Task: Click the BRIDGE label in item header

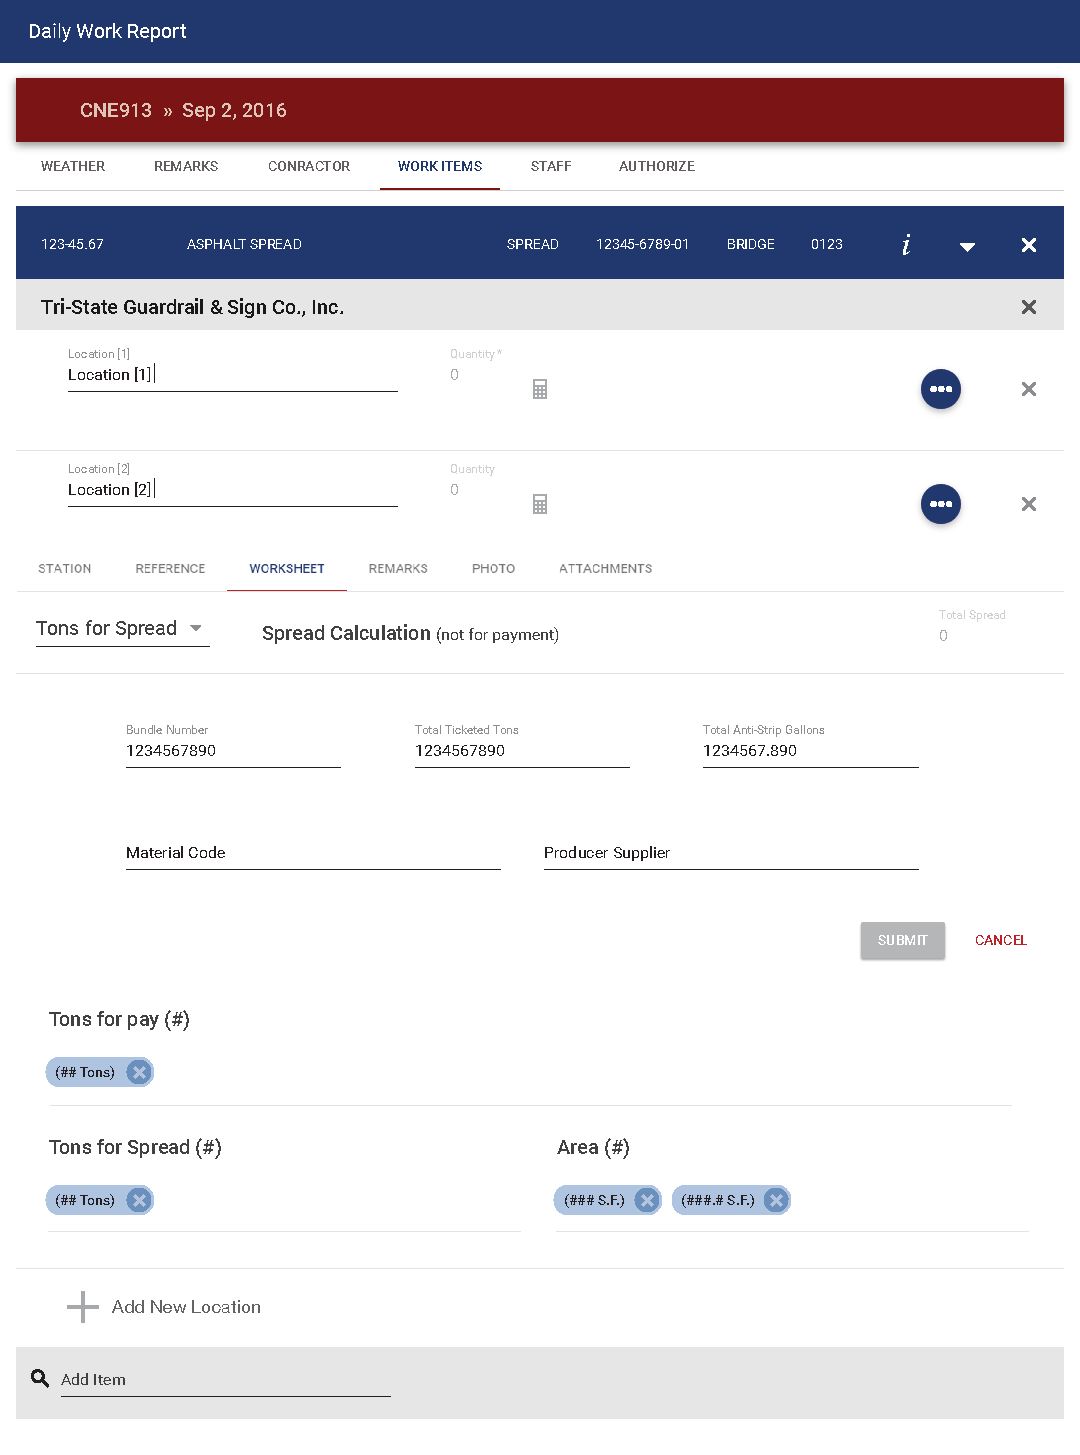Action: click(x=751, y=244)
